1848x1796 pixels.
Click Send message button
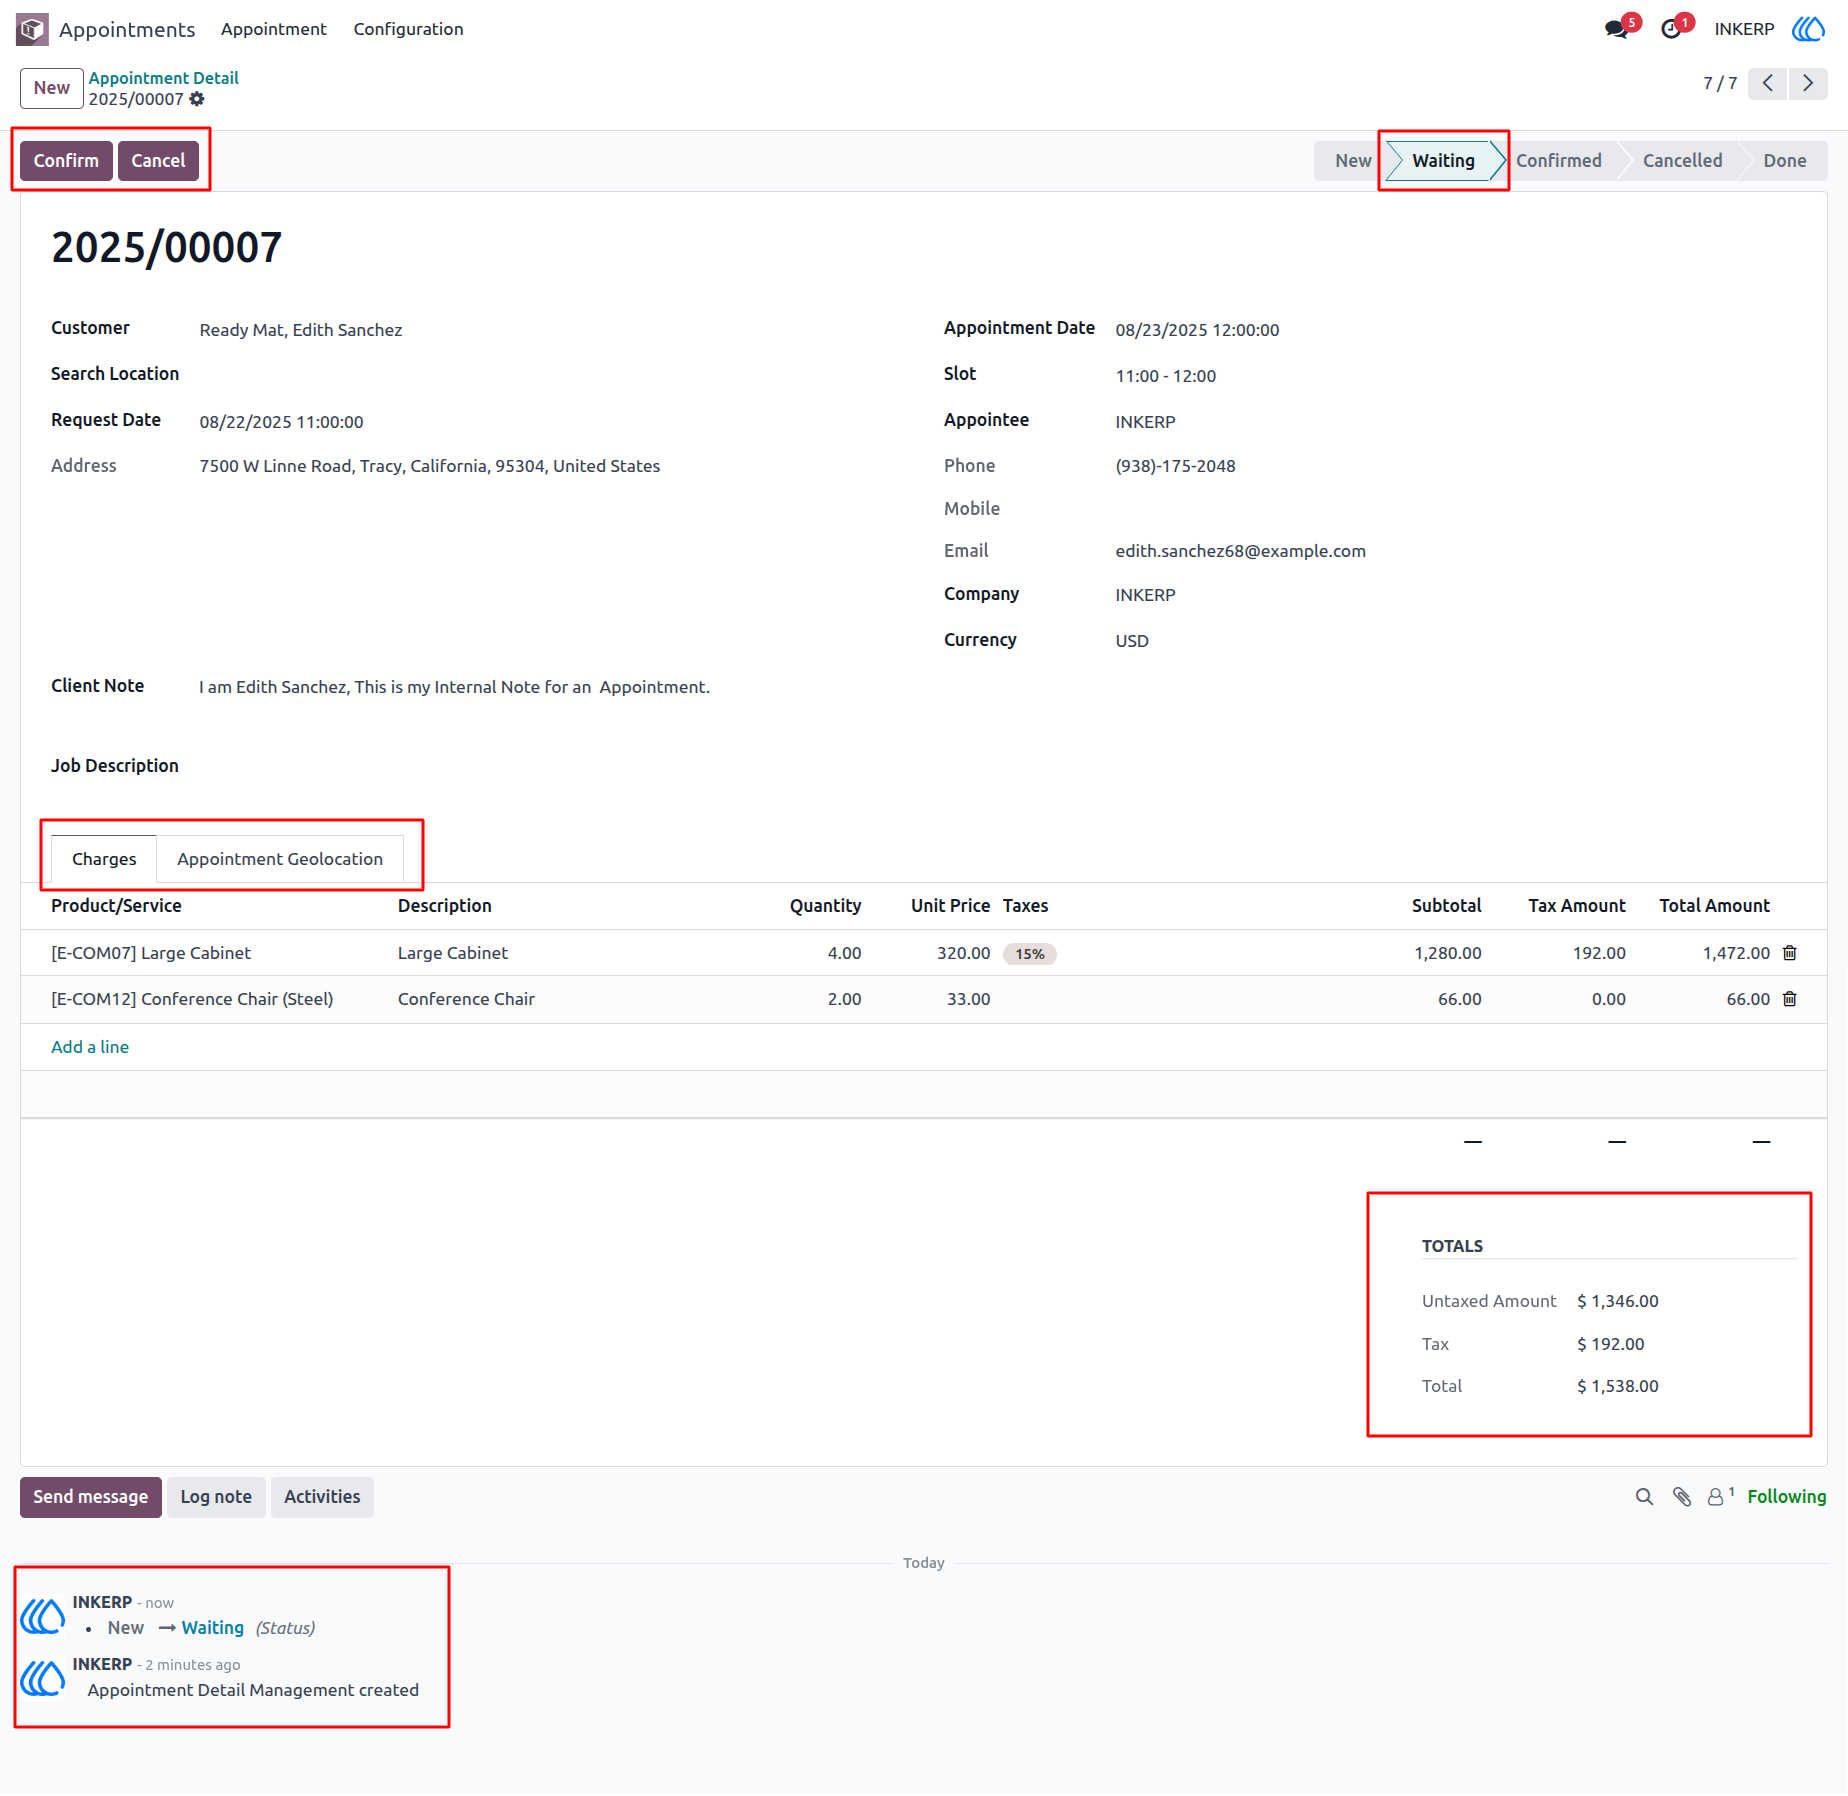click(x=91, y=1497)
